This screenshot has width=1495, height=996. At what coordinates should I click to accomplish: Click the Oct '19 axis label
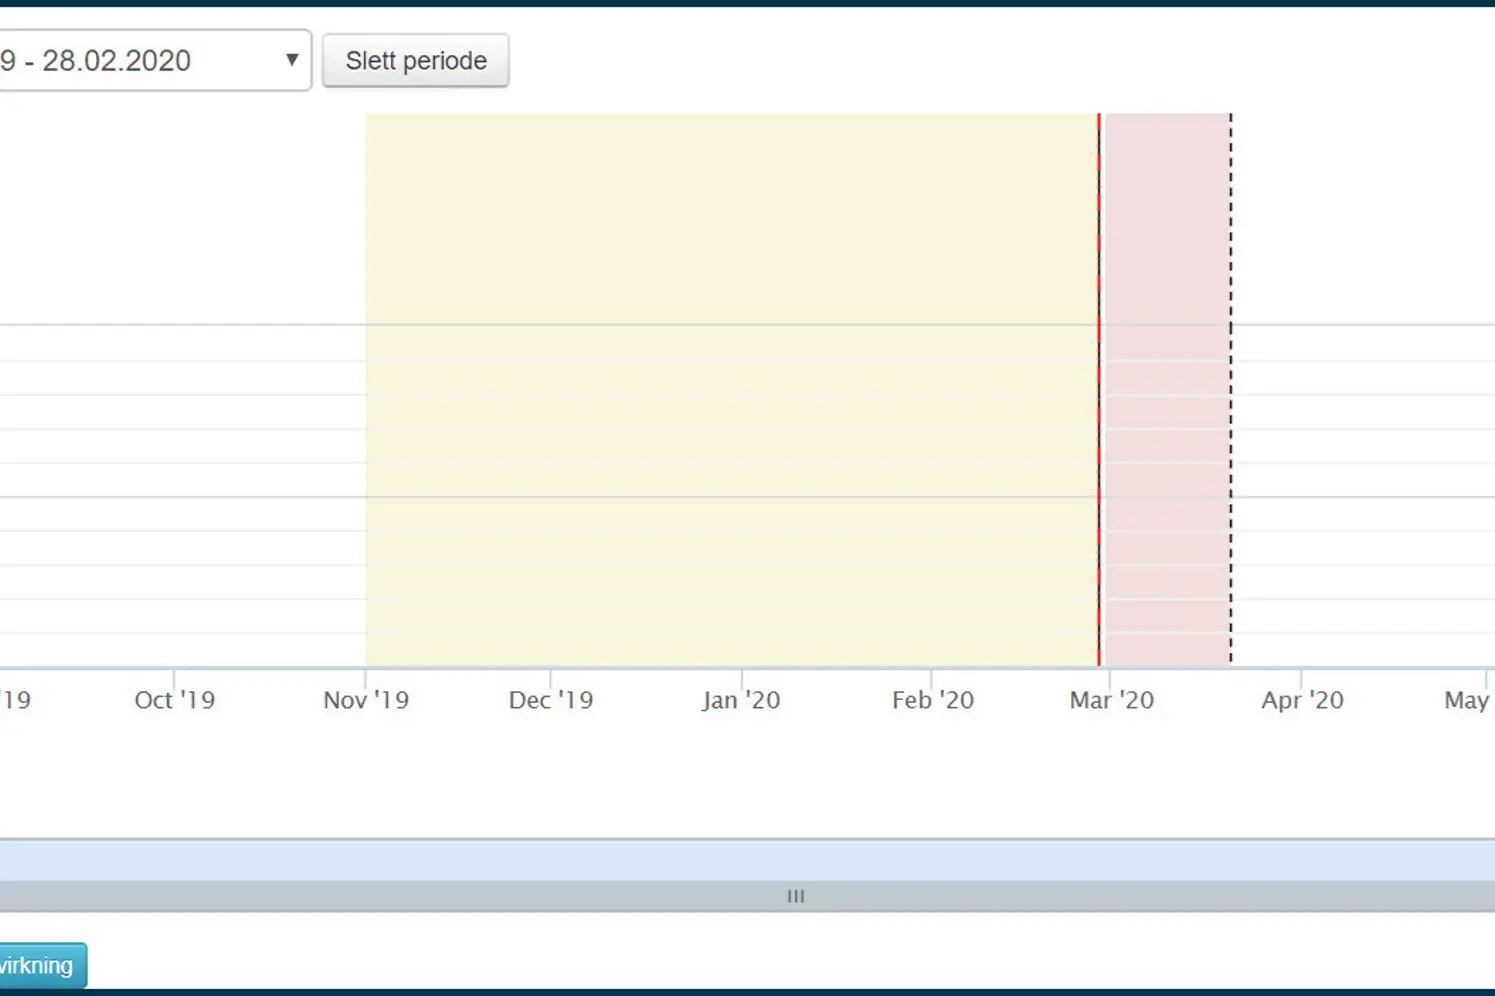(x=175, y=700)
